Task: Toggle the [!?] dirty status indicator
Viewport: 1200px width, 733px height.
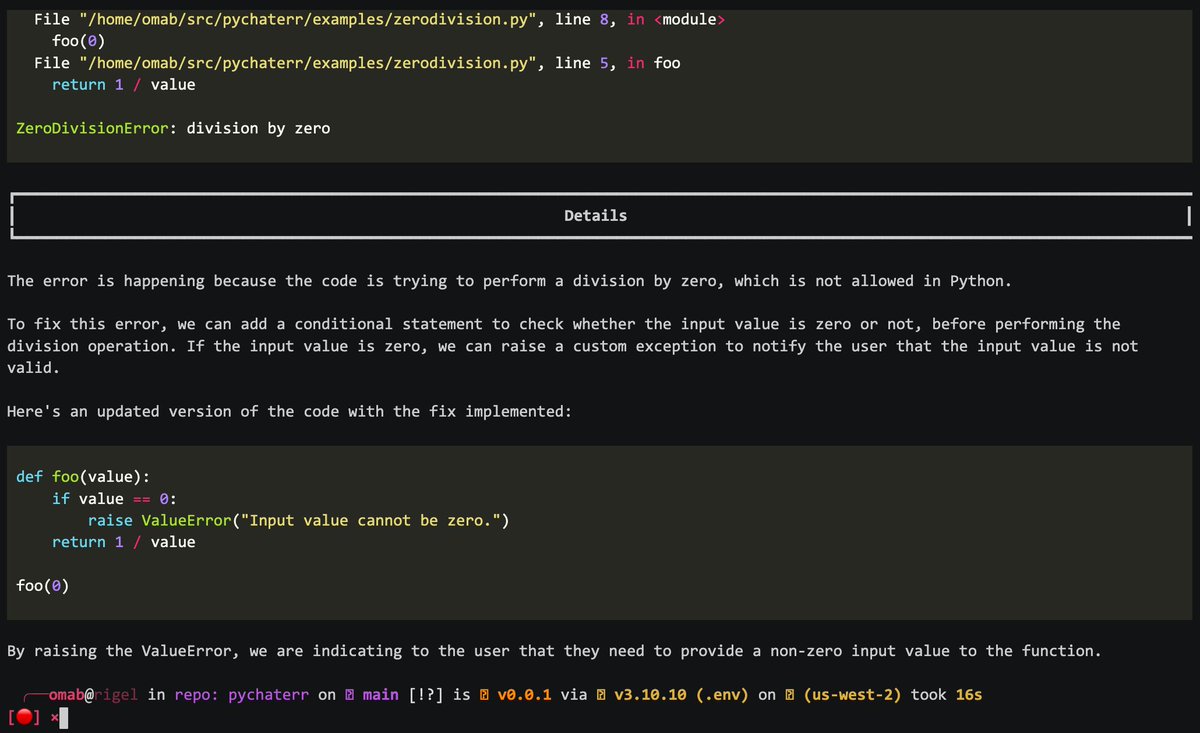Action: (x=424, y=694)
